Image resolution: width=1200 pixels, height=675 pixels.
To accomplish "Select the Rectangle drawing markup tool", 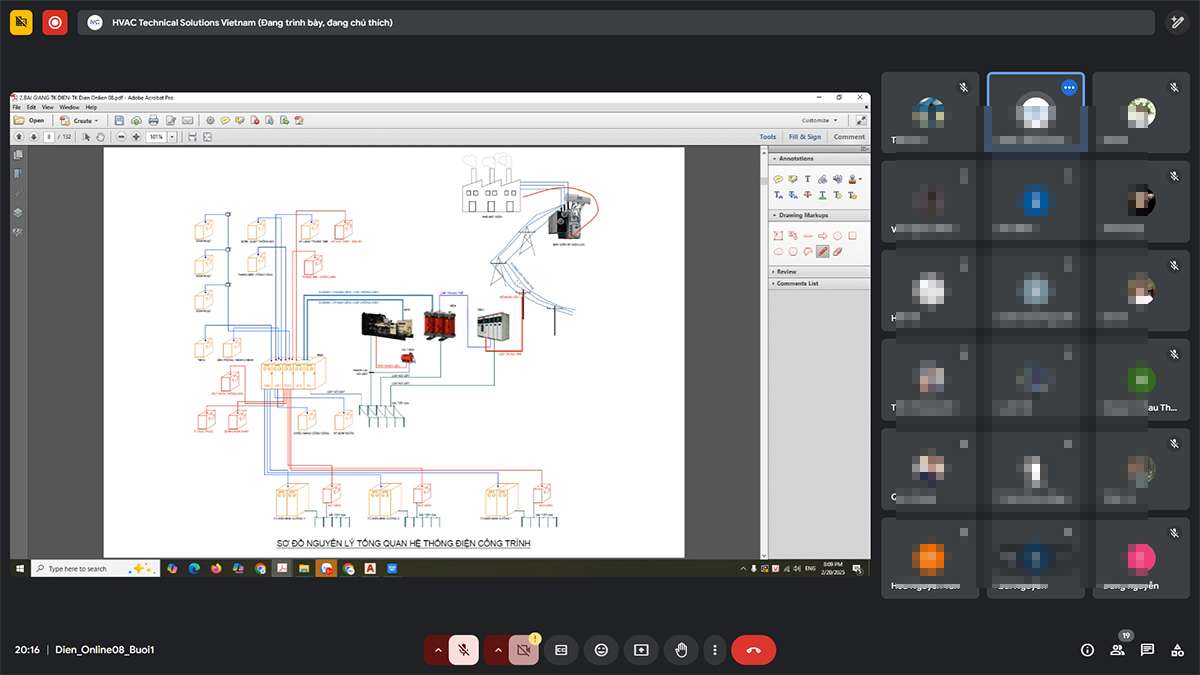I will tap(852, 236).
